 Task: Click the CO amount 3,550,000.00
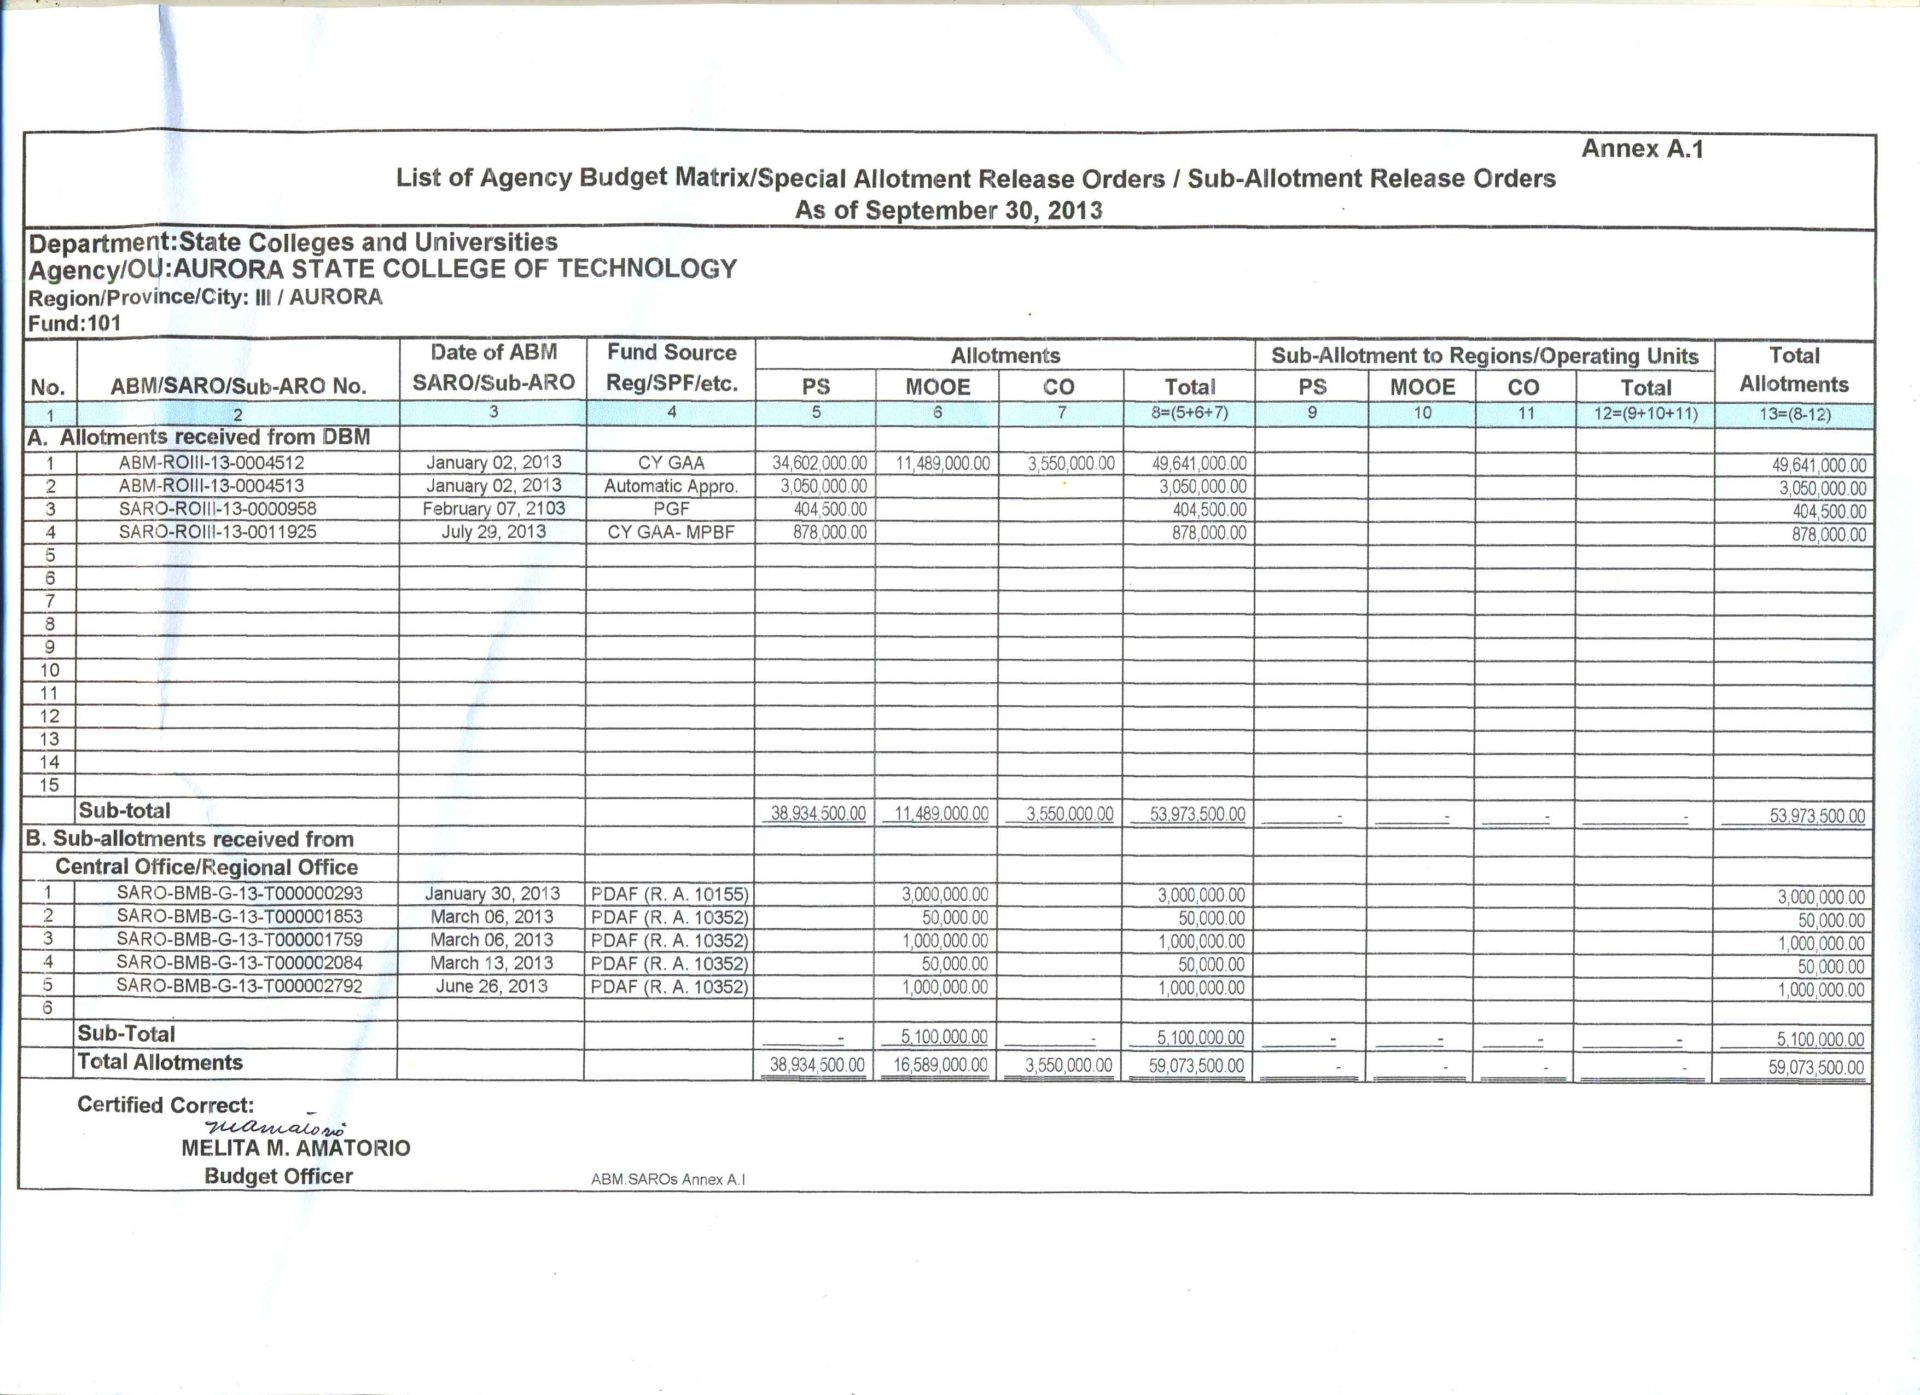pos(1070,464)
